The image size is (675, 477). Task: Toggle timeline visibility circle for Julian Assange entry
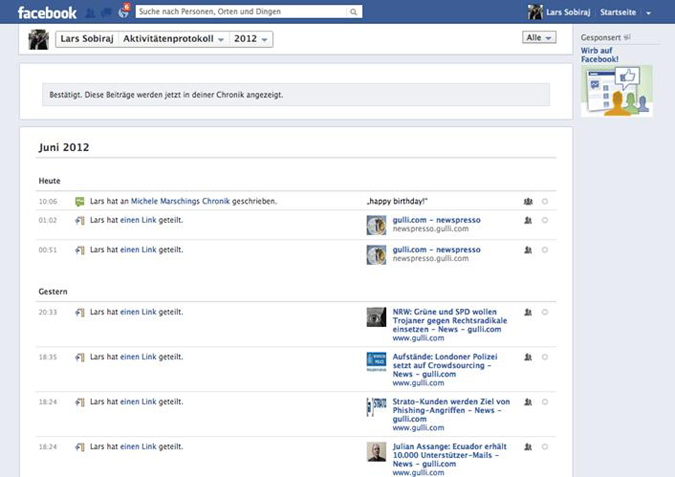click(x=545, y=447)
